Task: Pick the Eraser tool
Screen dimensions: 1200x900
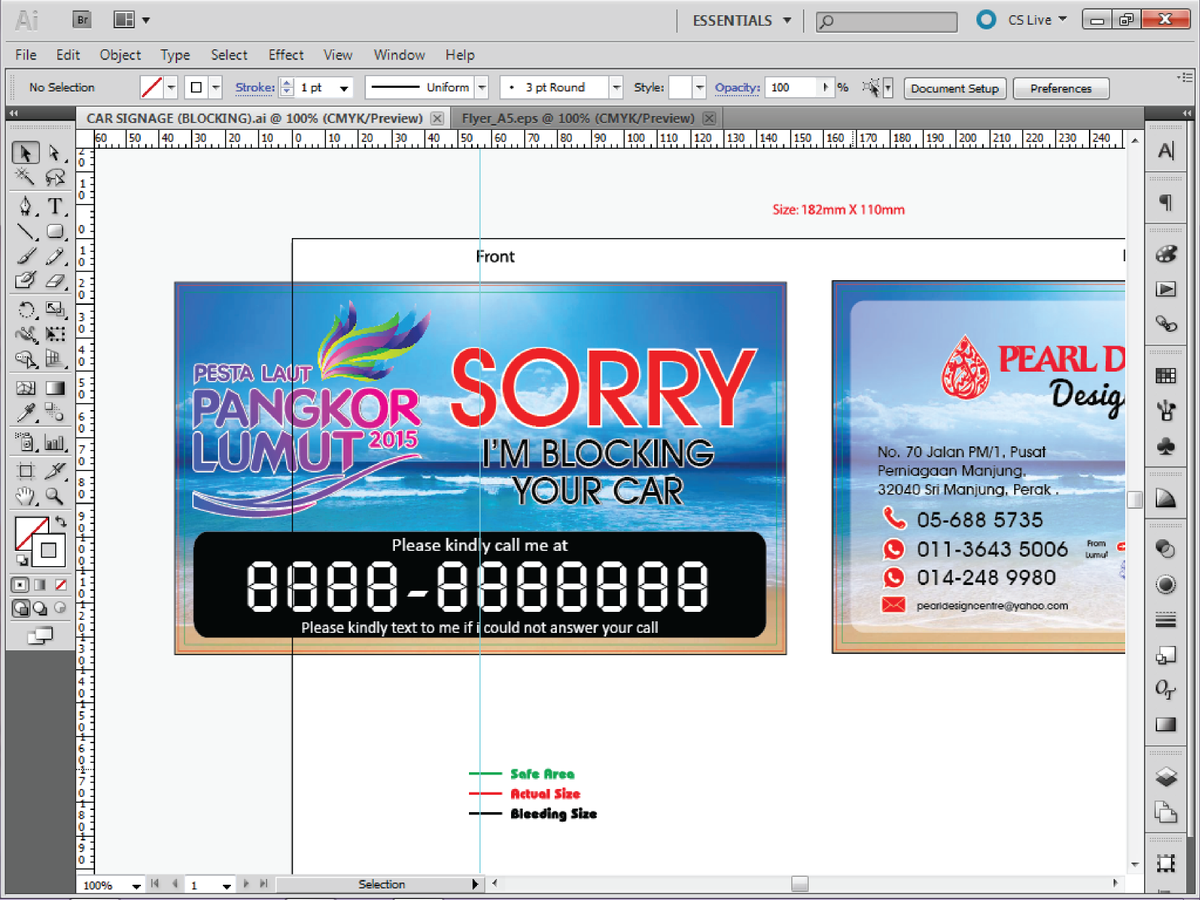Action: 55,281
